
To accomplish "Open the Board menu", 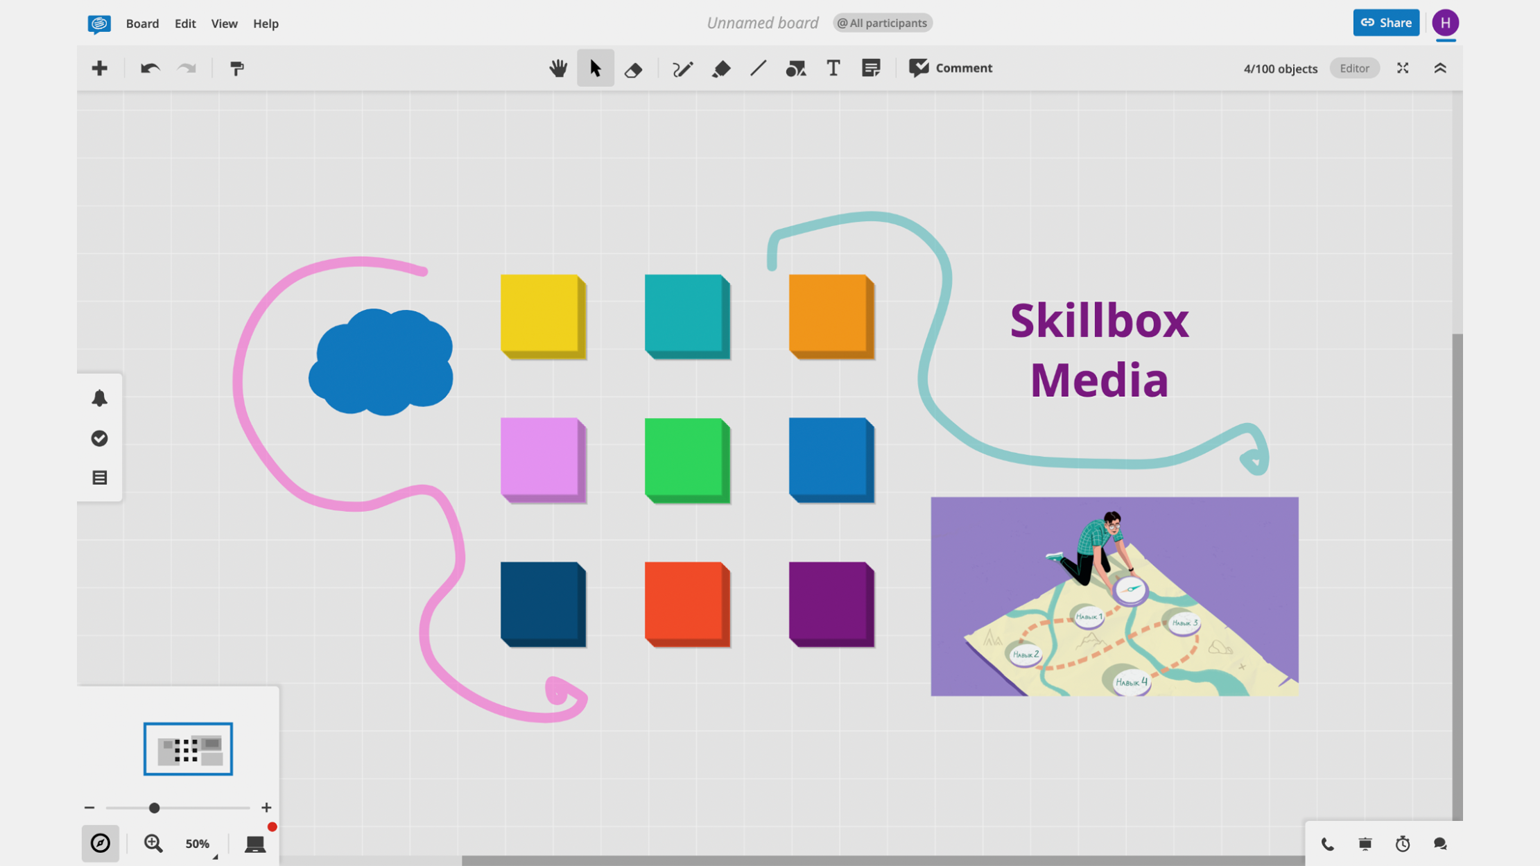I will click(142, 23).
